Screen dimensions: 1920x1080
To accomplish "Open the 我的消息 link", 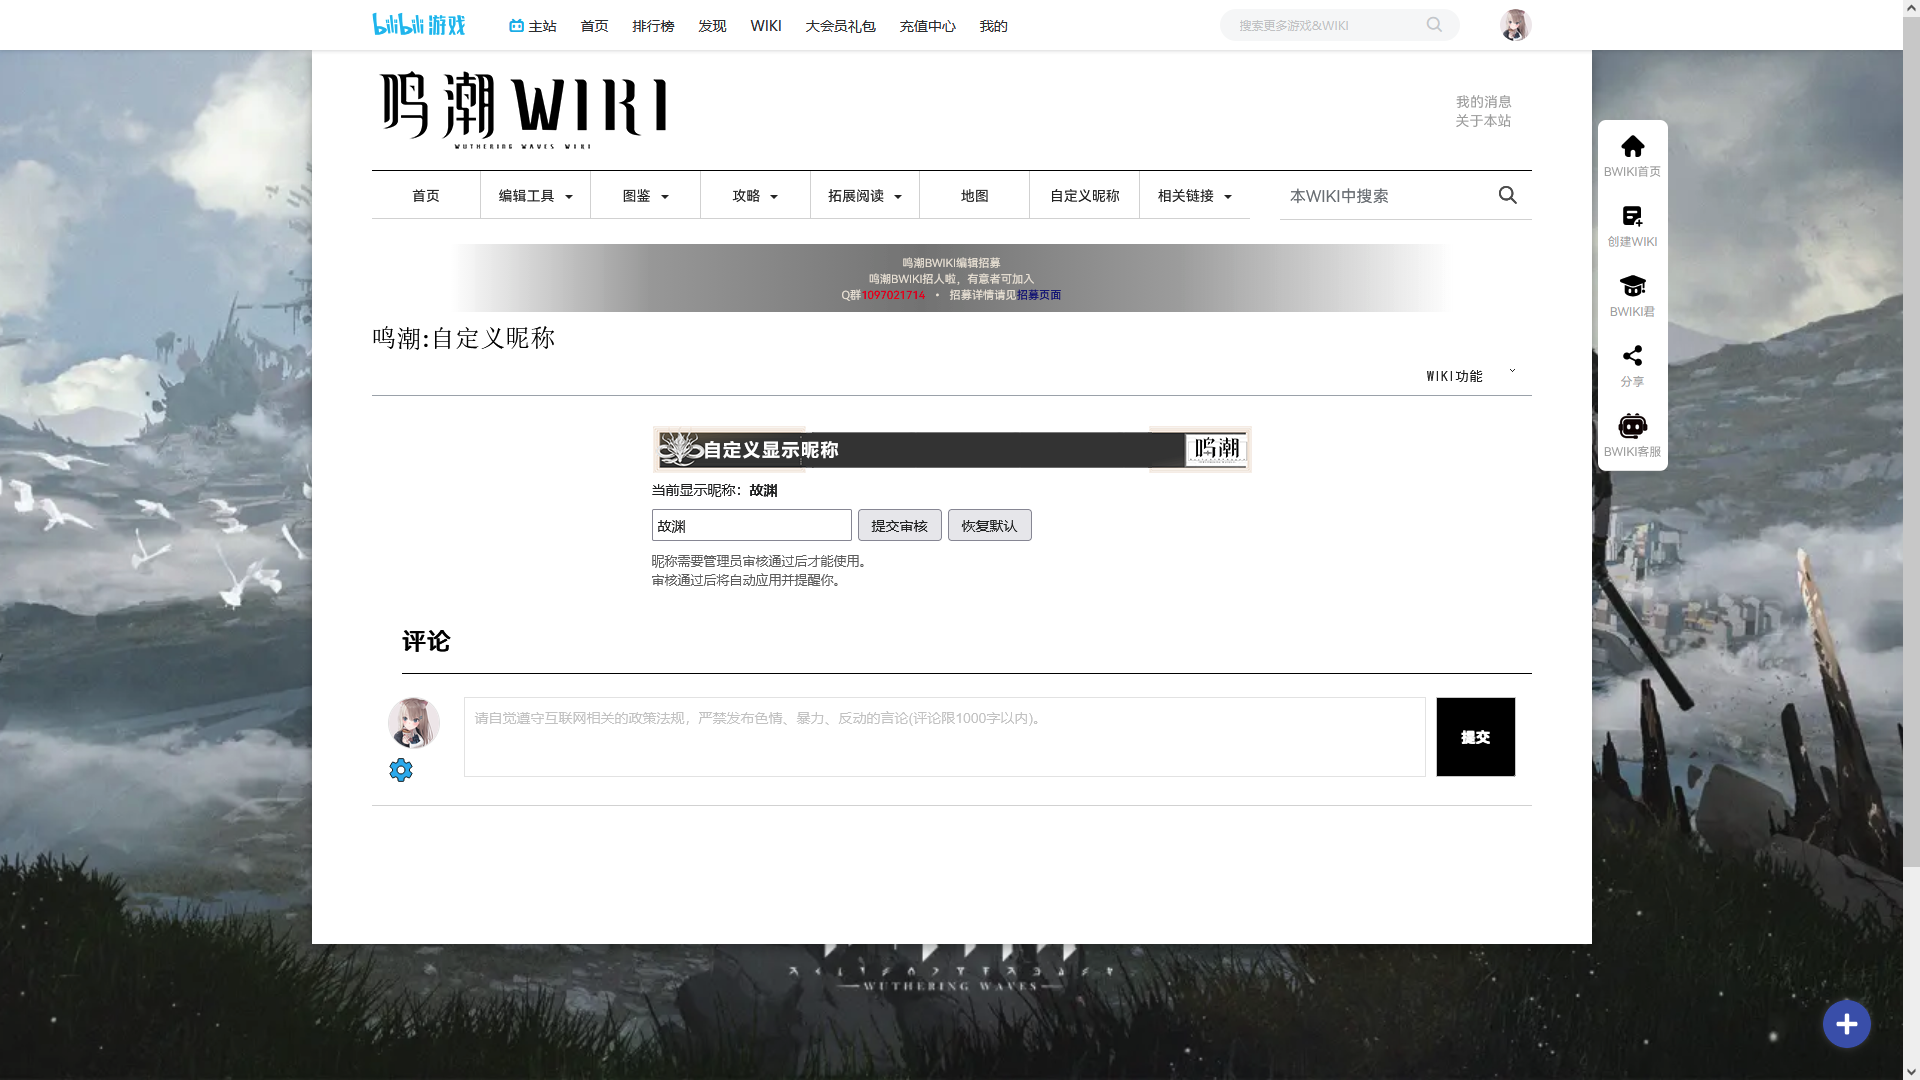I will (1483, 102).
